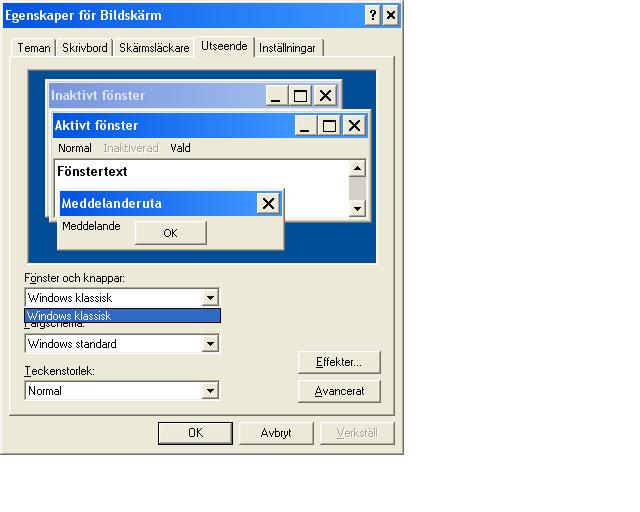Expand the Fönster och knappar dropdown arrow
The image size is (640, 512).
210,298
